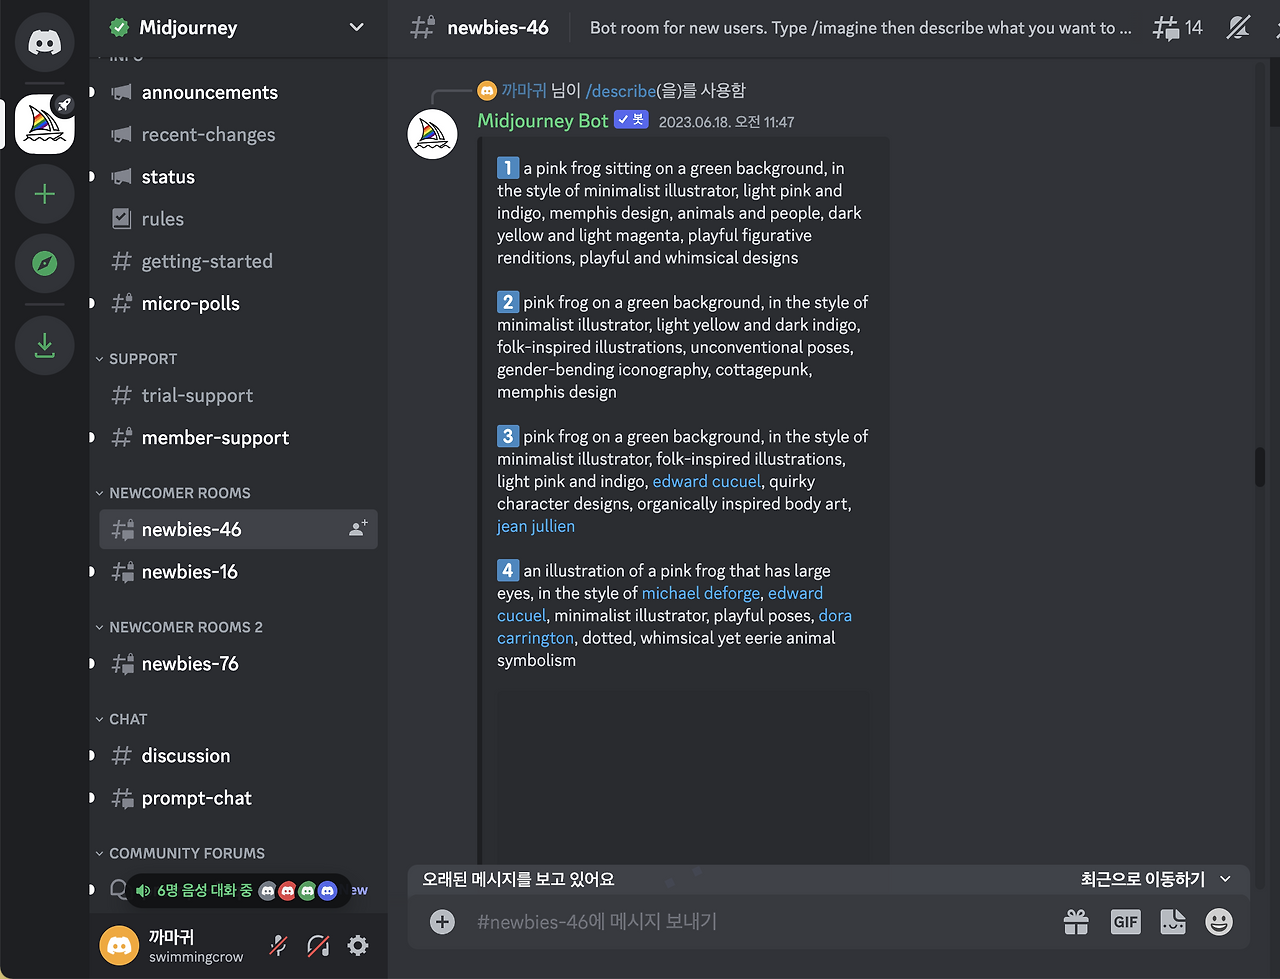This screenshot has height=979, width=1280.
Task: Open the status channel
Action: coord(238,177)
